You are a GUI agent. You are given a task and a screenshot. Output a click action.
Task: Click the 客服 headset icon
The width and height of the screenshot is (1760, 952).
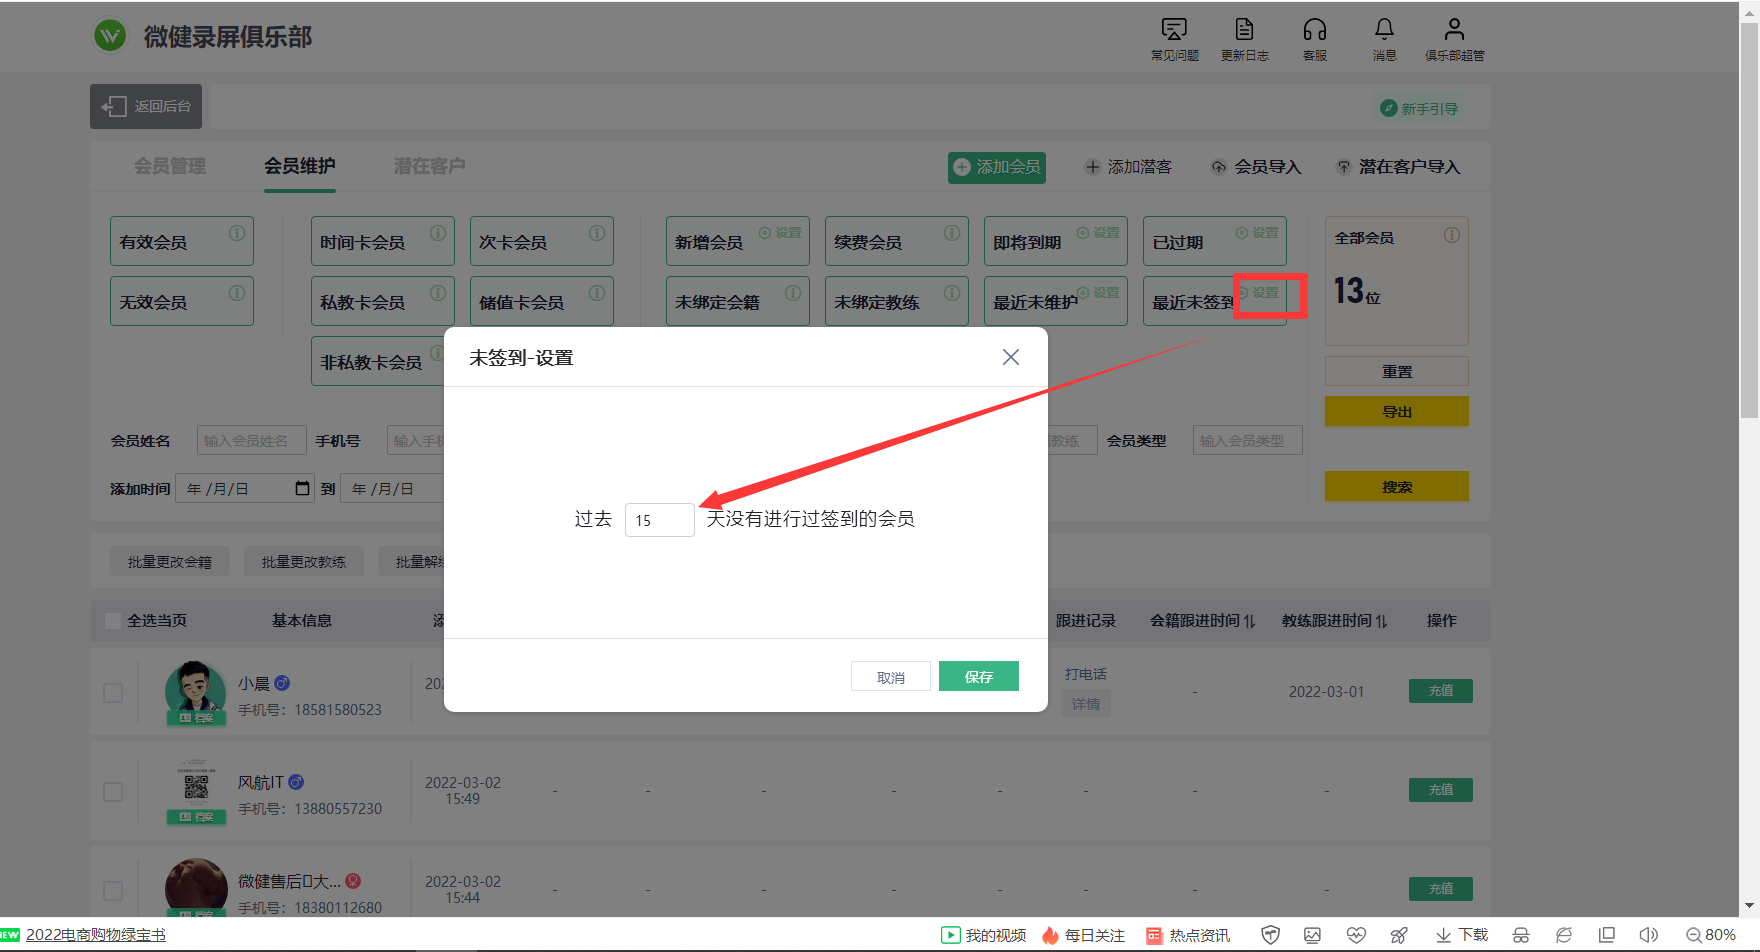point(1314,30)
